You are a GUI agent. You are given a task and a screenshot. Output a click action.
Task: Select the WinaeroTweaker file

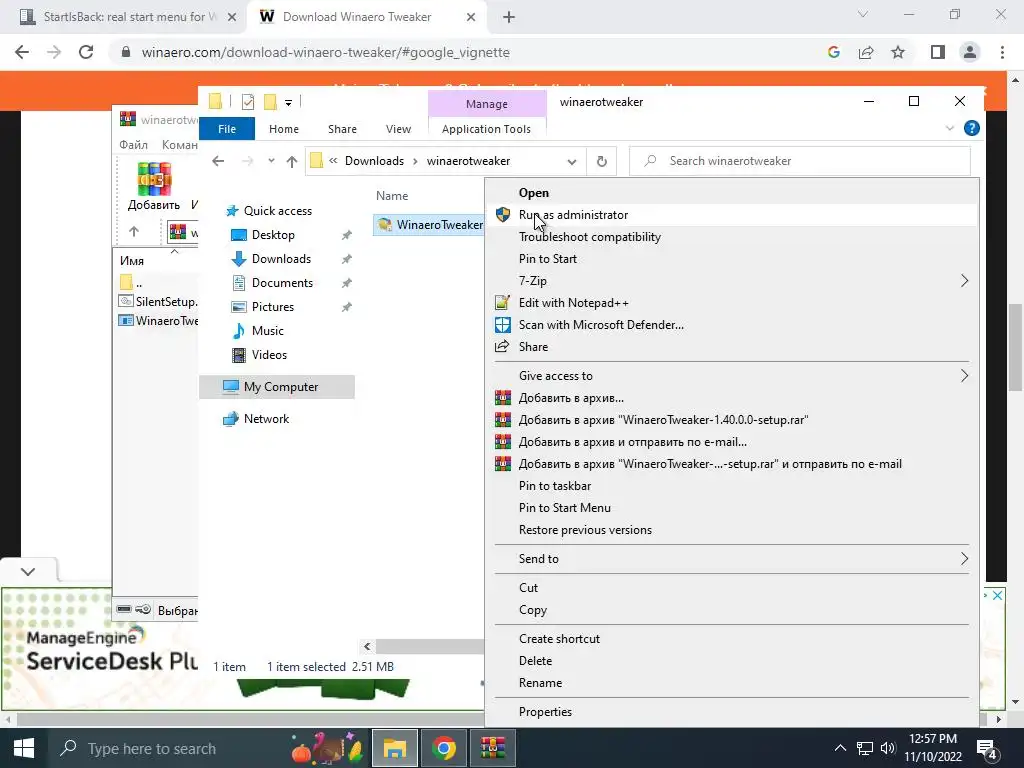point(430,225)
